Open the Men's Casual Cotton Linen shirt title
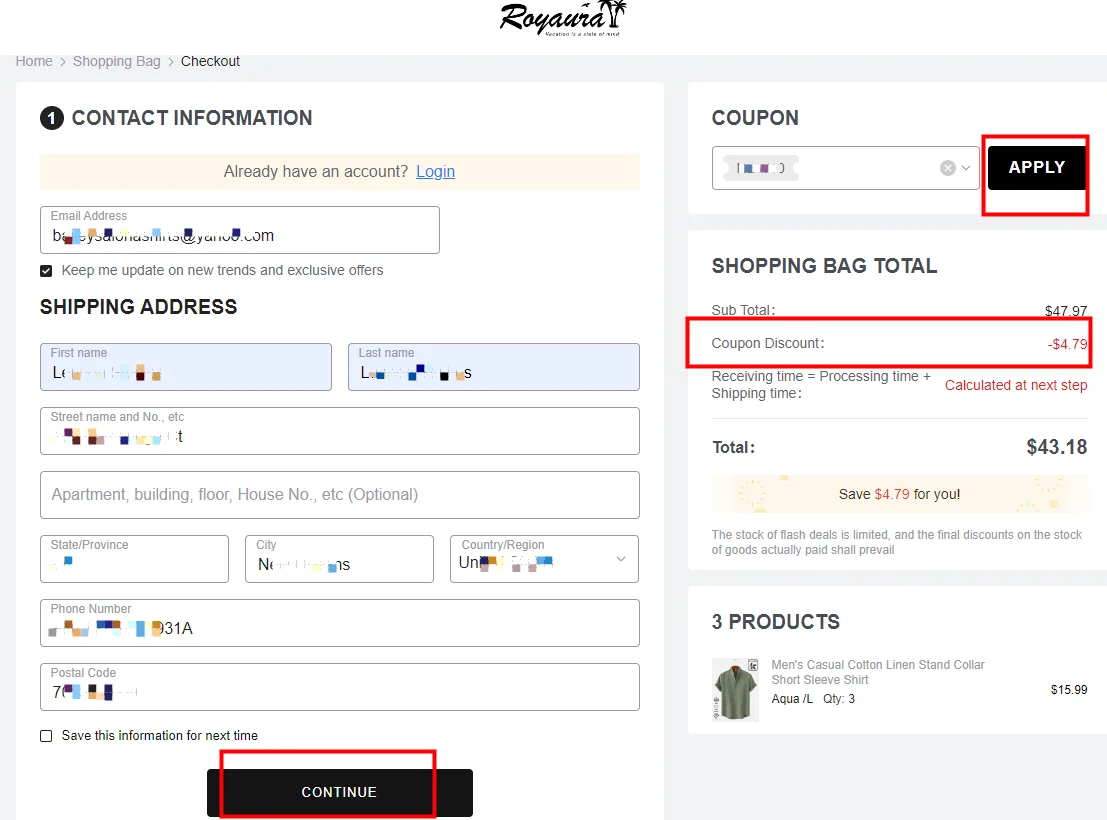The height and width of the screenshot is (820, 1107). [877, 672]
